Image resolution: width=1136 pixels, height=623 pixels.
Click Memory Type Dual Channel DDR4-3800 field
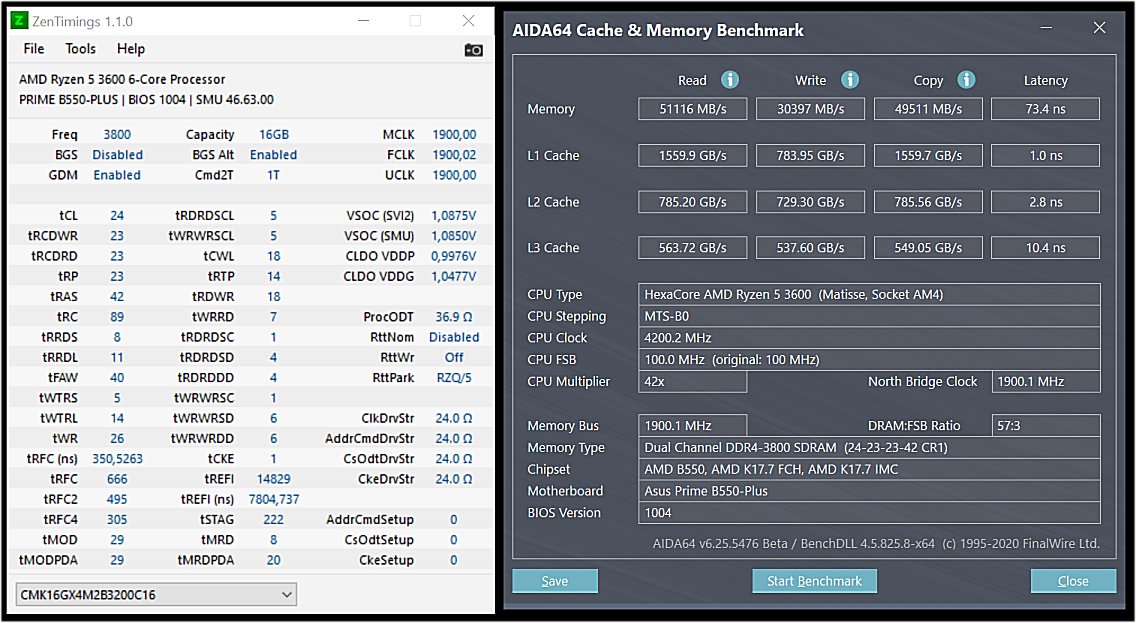point(869,447)
